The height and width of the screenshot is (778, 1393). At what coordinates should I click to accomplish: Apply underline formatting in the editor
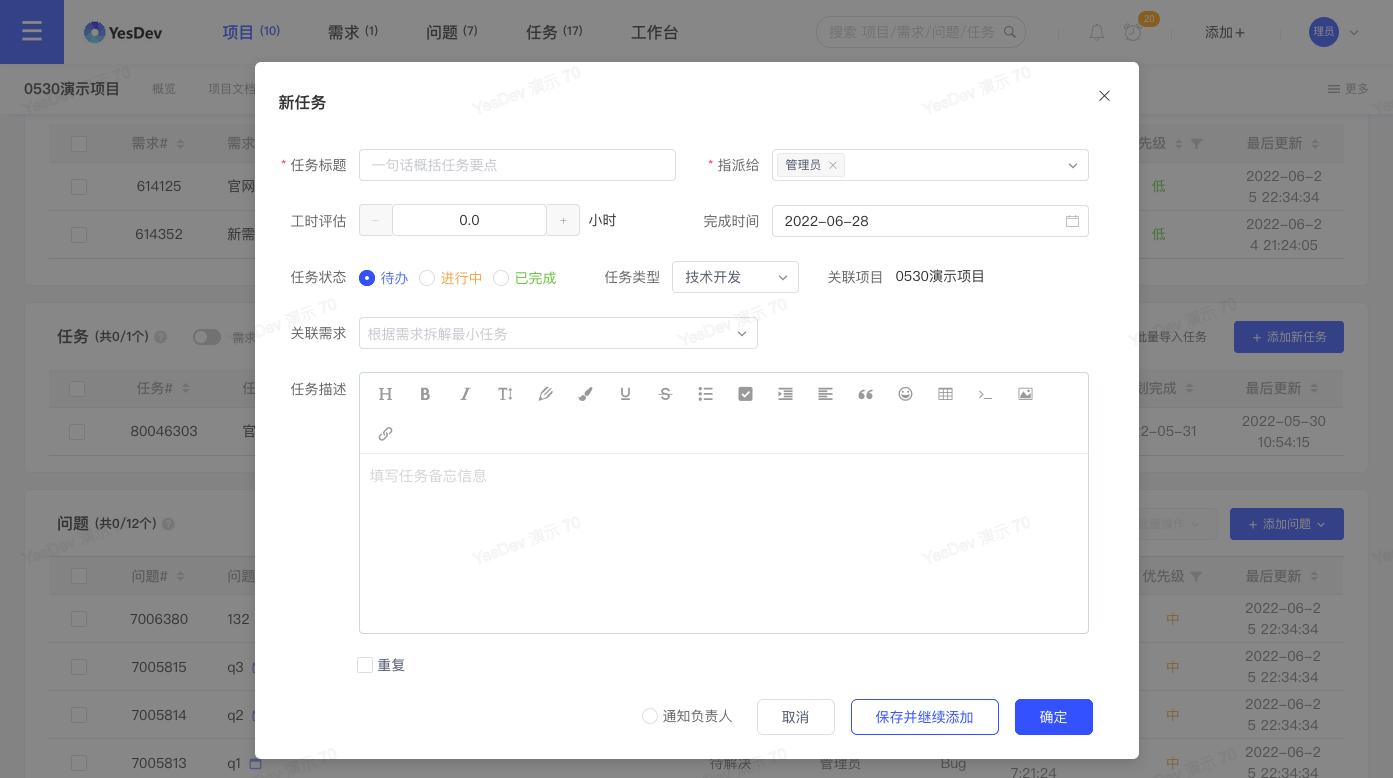pyautogui.click(x=625, y=394)
